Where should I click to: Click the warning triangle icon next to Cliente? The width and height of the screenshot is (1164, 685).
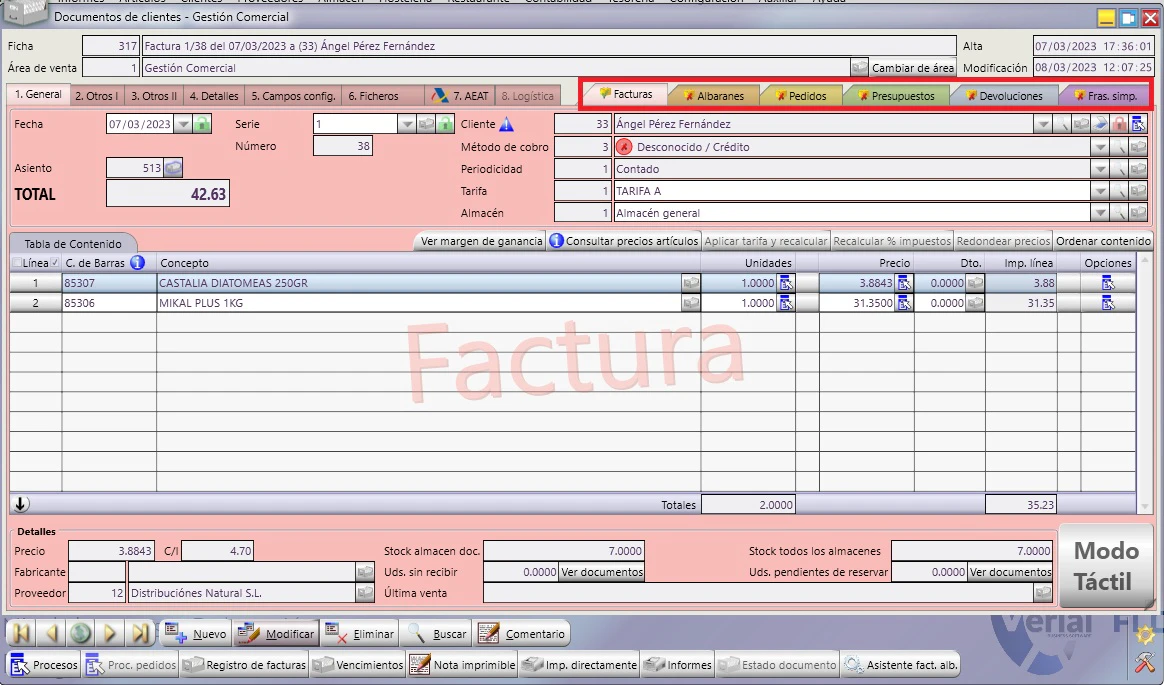pos(506,124)
